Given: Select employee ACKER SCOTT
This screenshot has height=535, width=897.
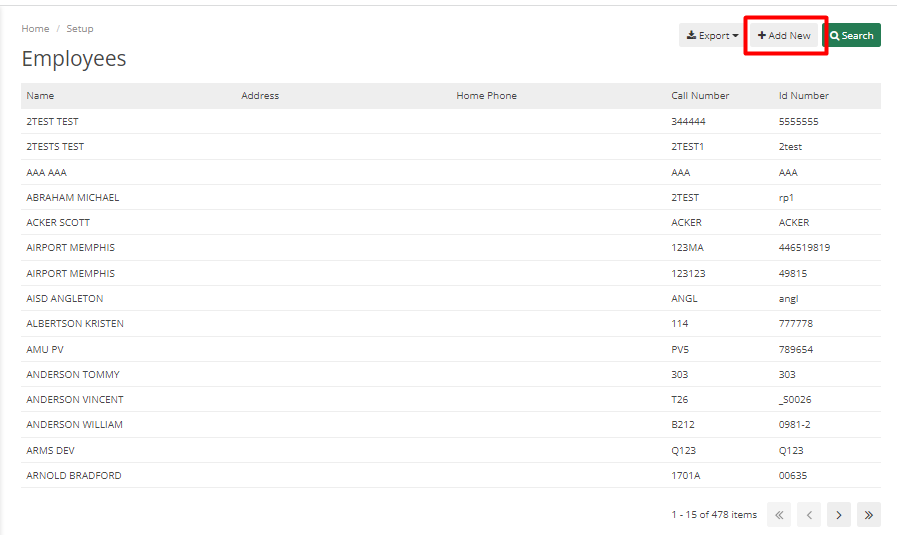Looking at the screenshot, I should (x=58, y=223).
